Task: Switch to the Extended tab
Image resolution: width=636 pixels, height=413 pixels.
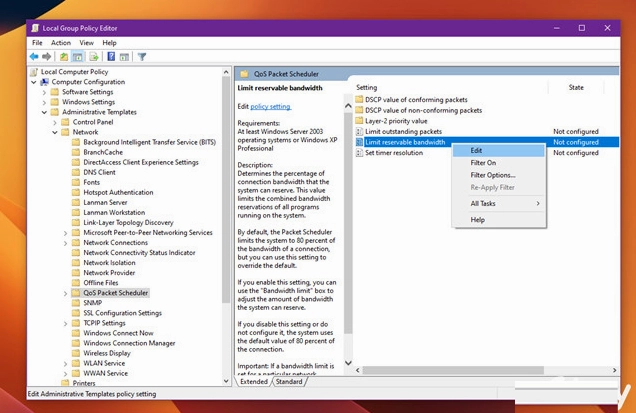Action: click(x=254, y=382)
